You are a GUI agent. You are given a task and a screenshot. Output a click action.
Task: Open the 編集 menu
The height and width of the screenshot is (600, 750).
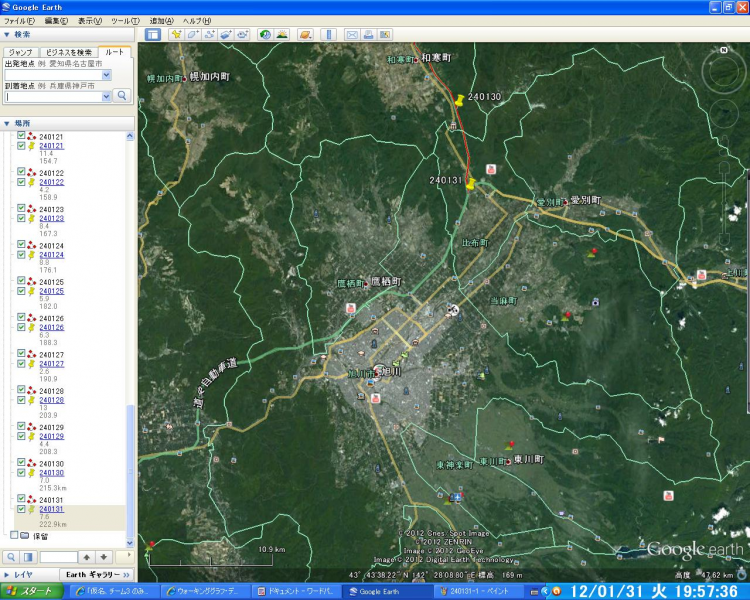[56, 21]
